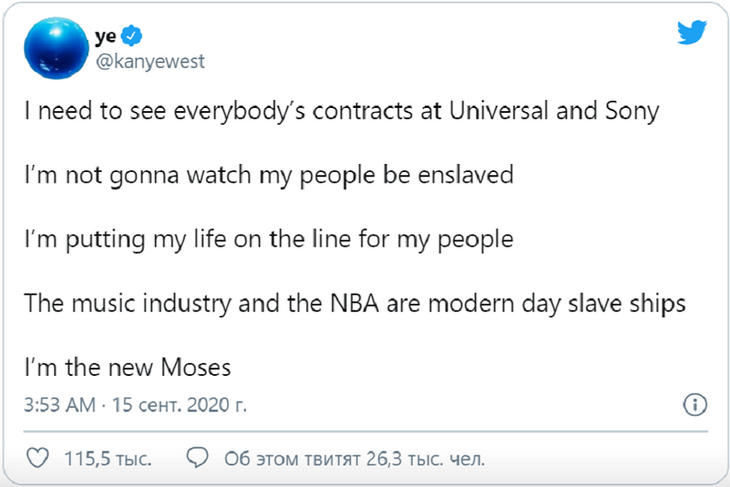The width and height of the screenshot is (730, 487).
Task: Click the reply speech bubble icon
Action: 198,460
